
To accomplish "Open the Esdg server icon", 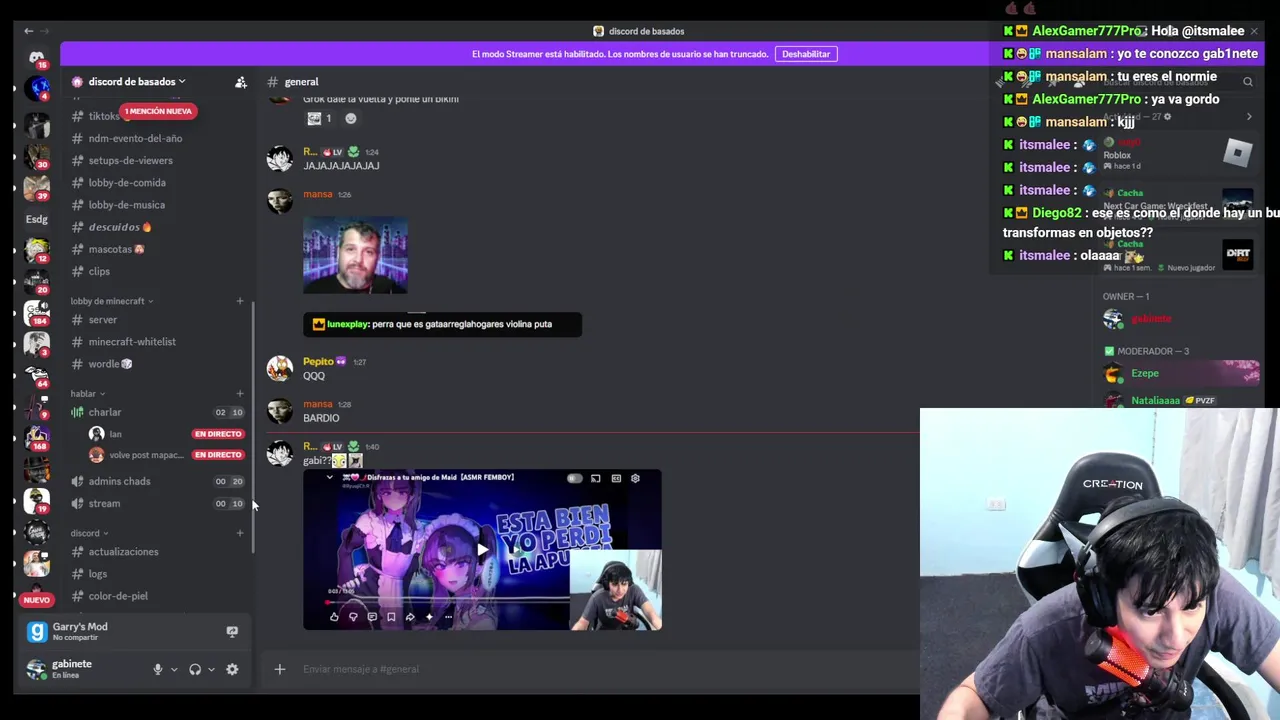I will [37, 219].
